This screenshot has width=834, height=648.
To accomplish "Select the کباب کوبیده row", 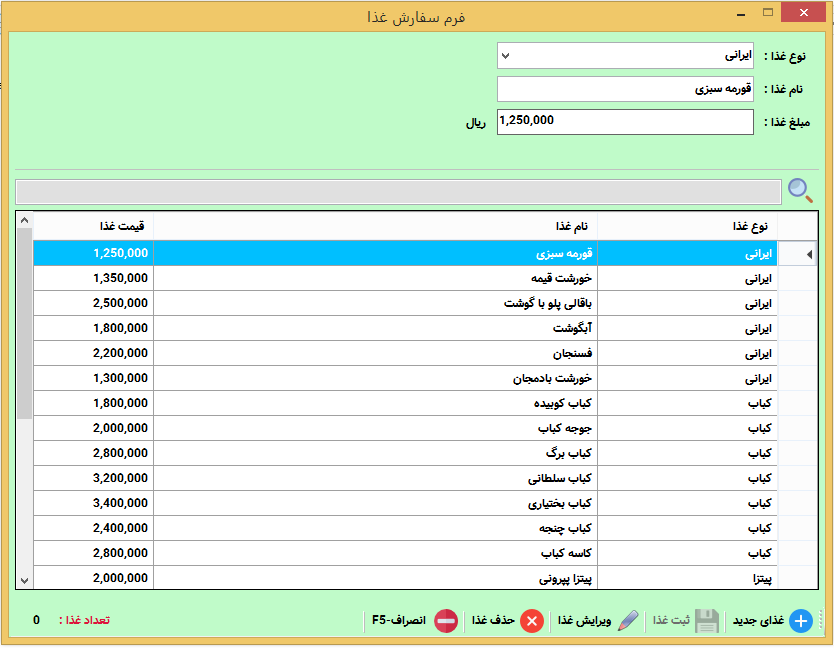I will tap(375, 404).
